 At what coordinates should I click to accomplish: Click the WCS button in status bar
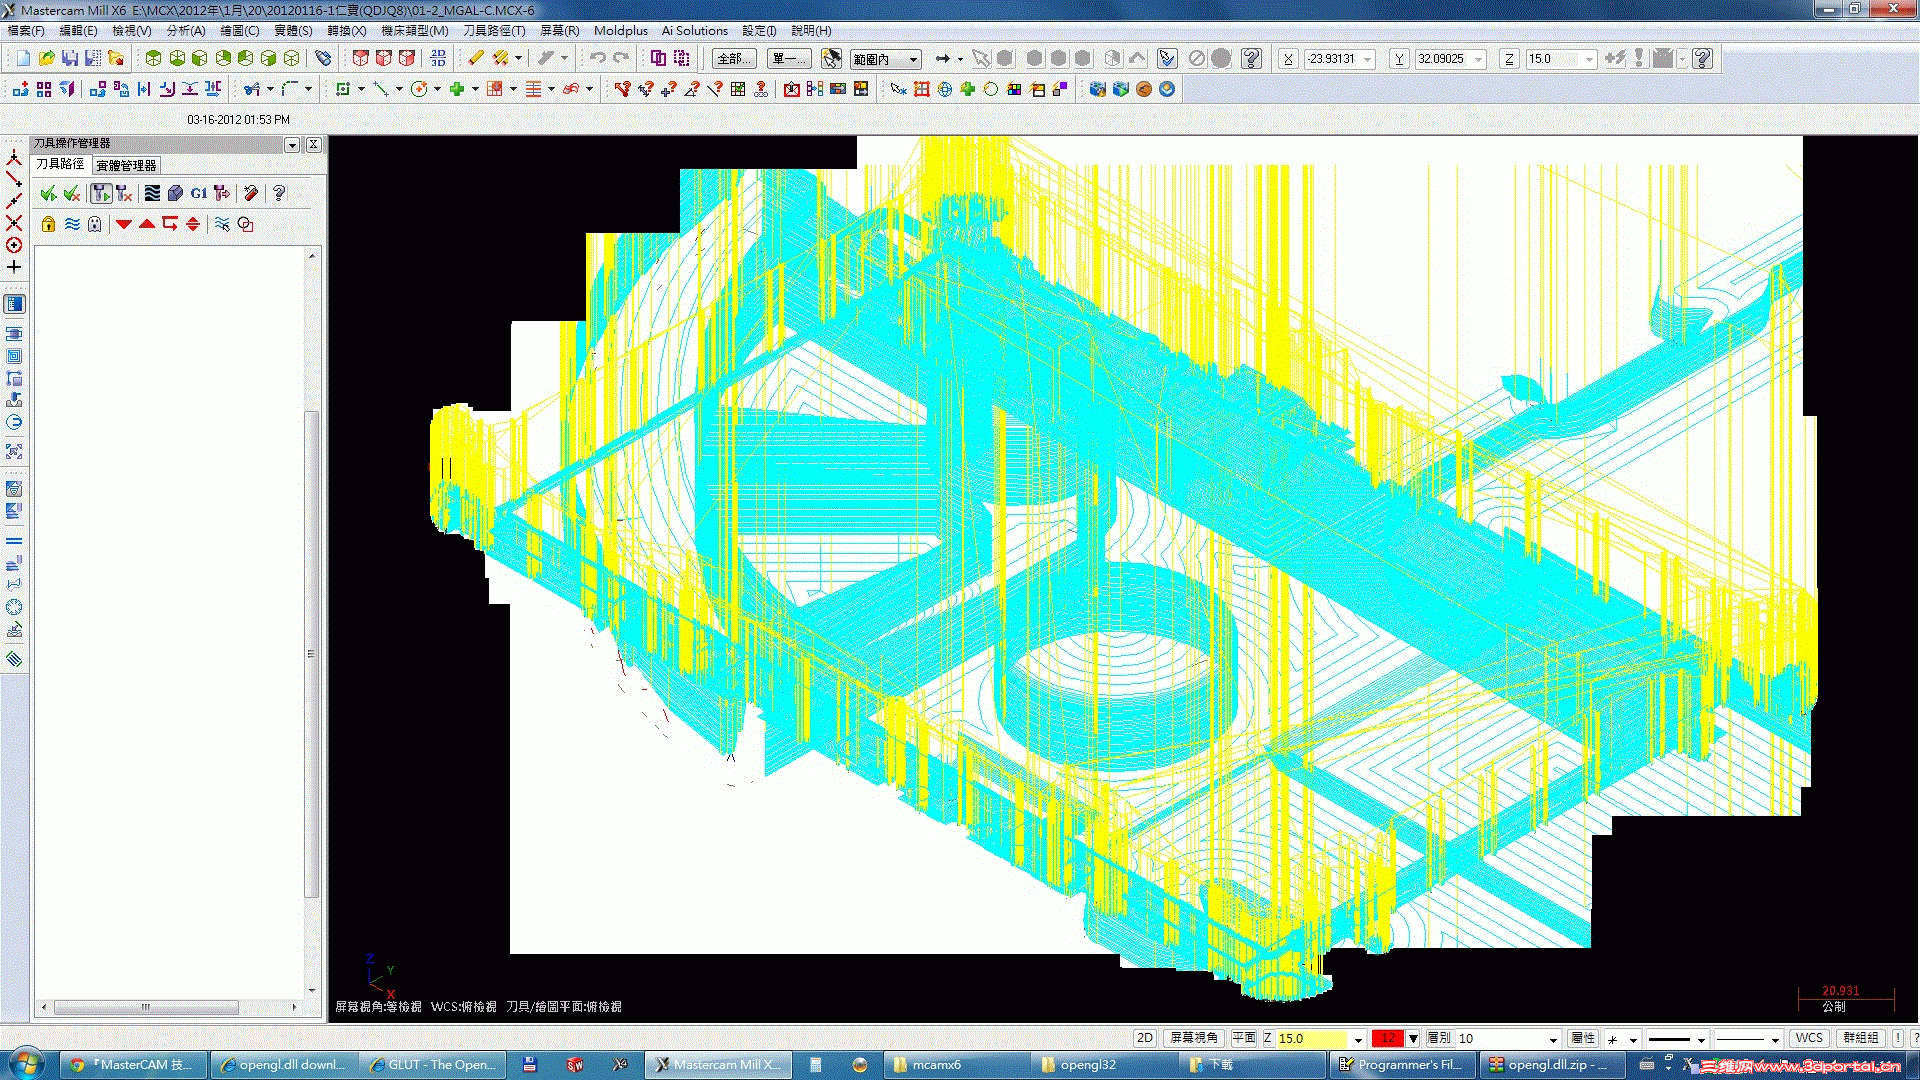coord(1808,1038)
